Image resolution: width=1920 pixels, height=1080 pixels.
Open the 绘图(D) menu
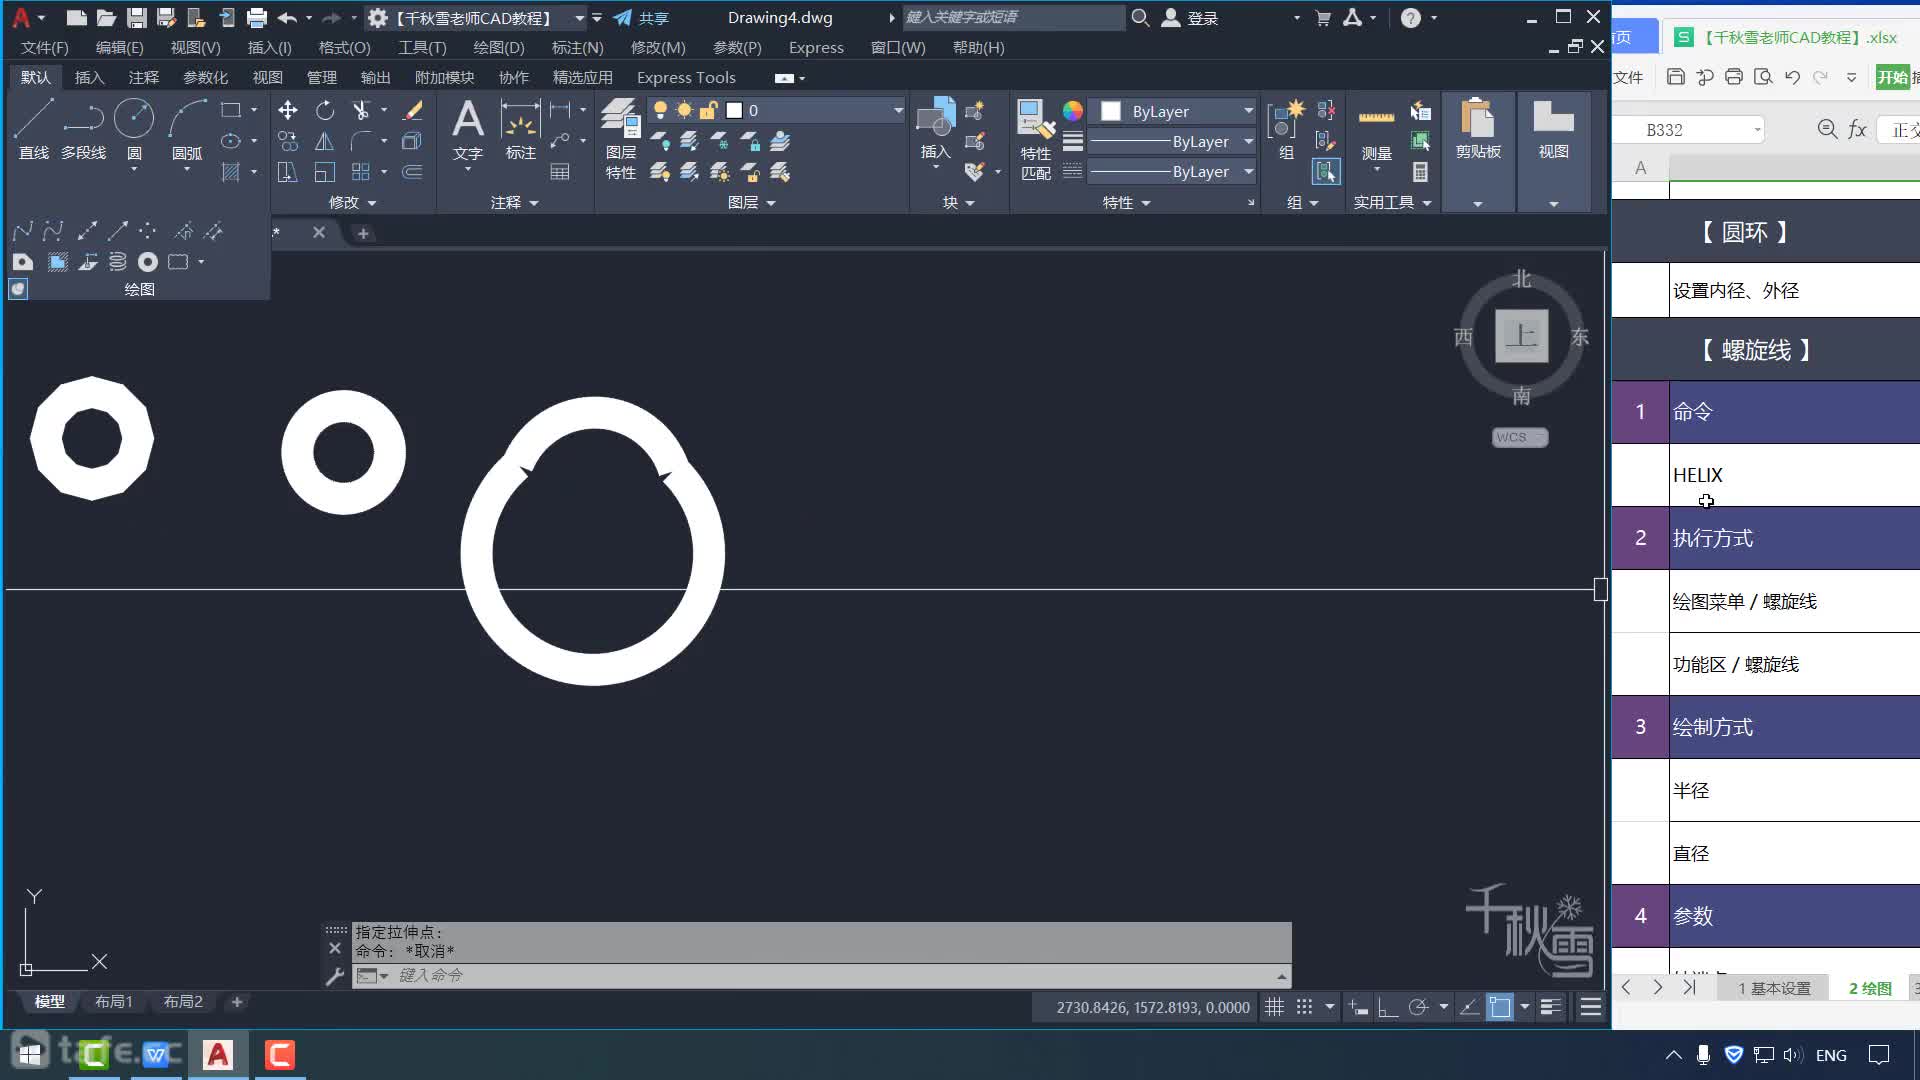point(498,47)
